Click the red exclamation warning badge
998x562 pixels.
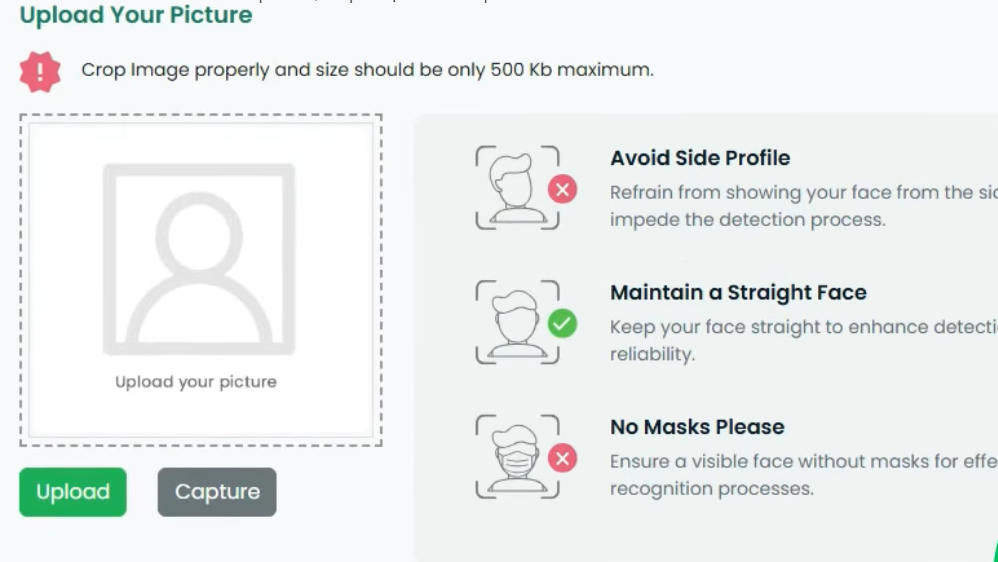[40, 71]
